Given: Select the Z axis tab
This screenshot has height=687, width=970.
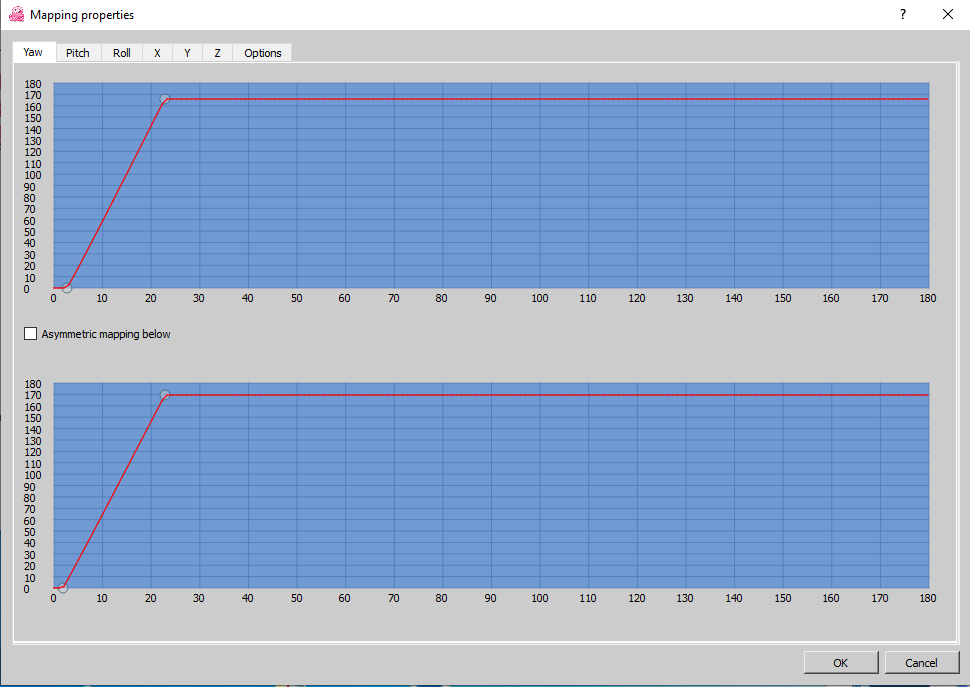Looking at the screenshot, I should pos(217,53).
